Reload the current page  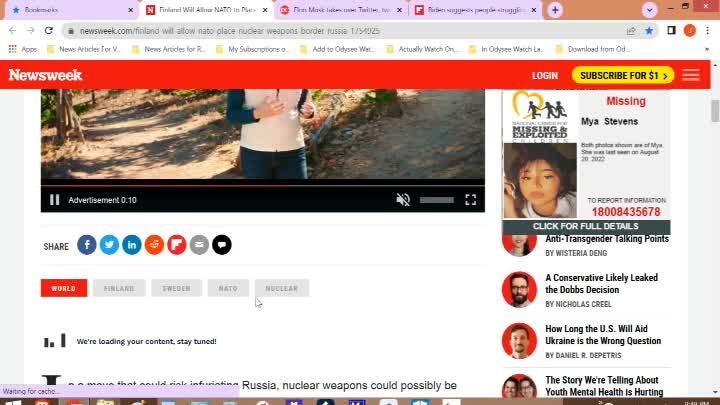click(x=49, y=31)
